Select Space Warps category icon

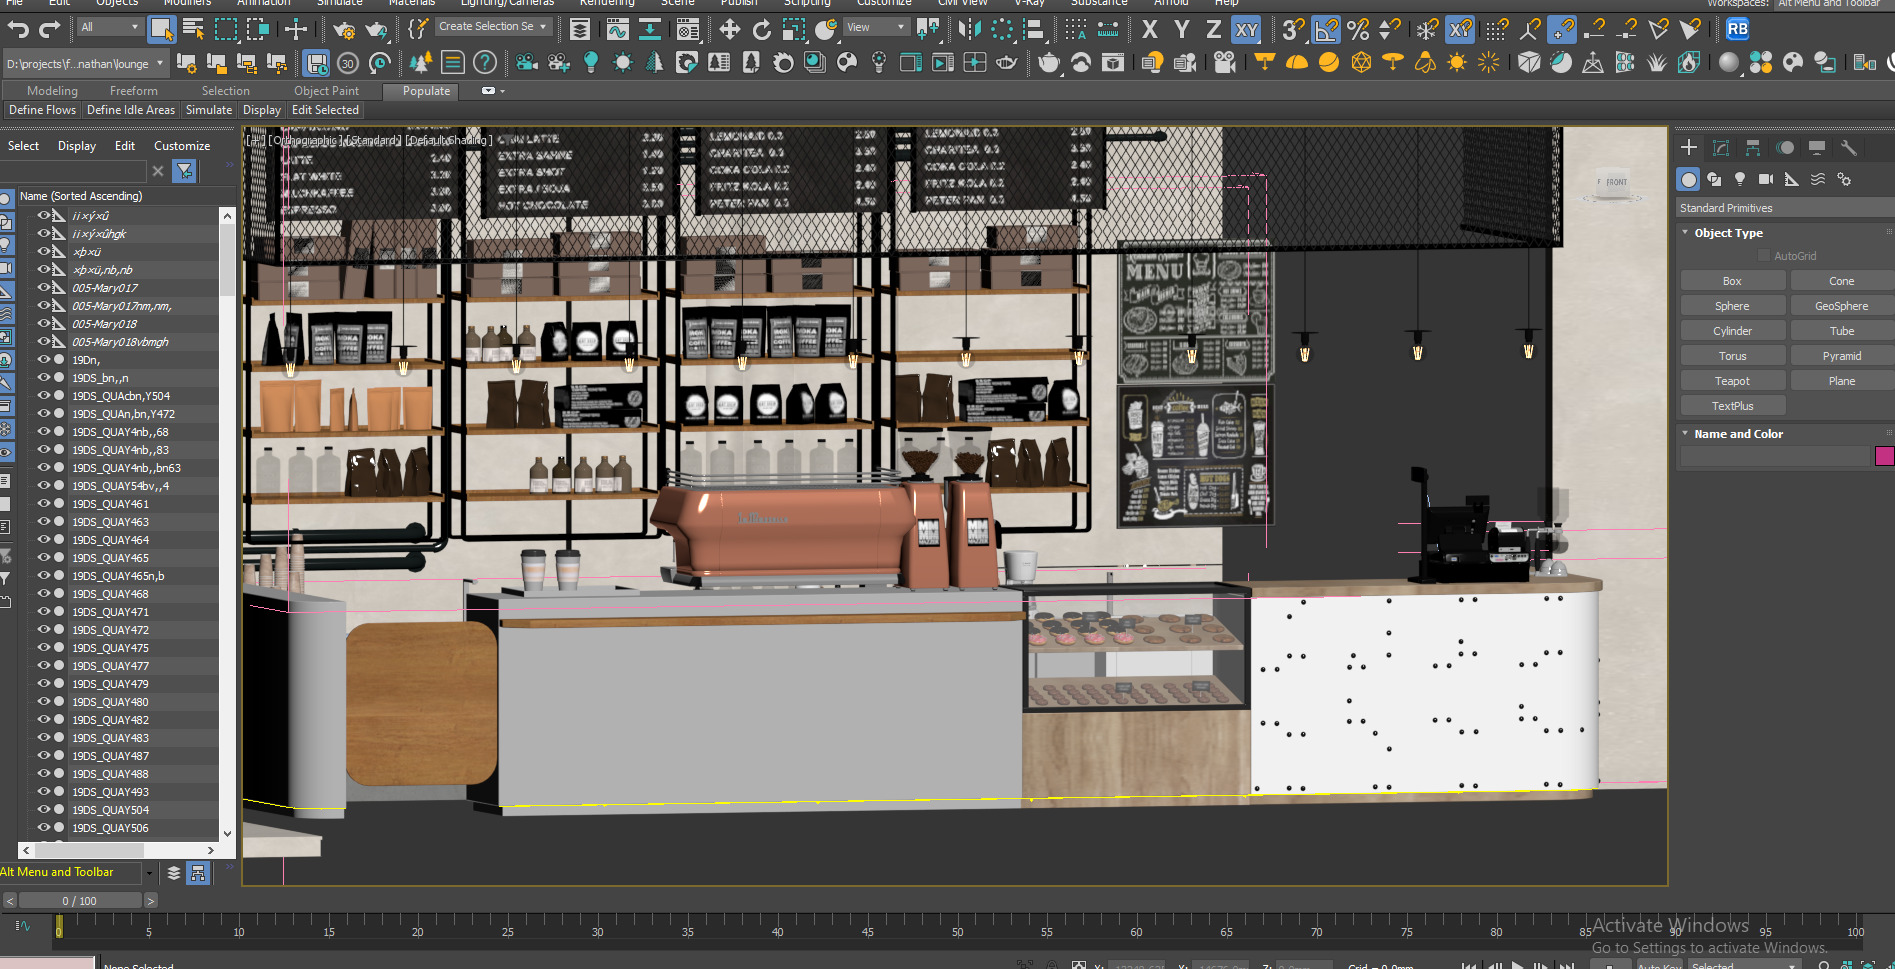[x=1818, y=179]
